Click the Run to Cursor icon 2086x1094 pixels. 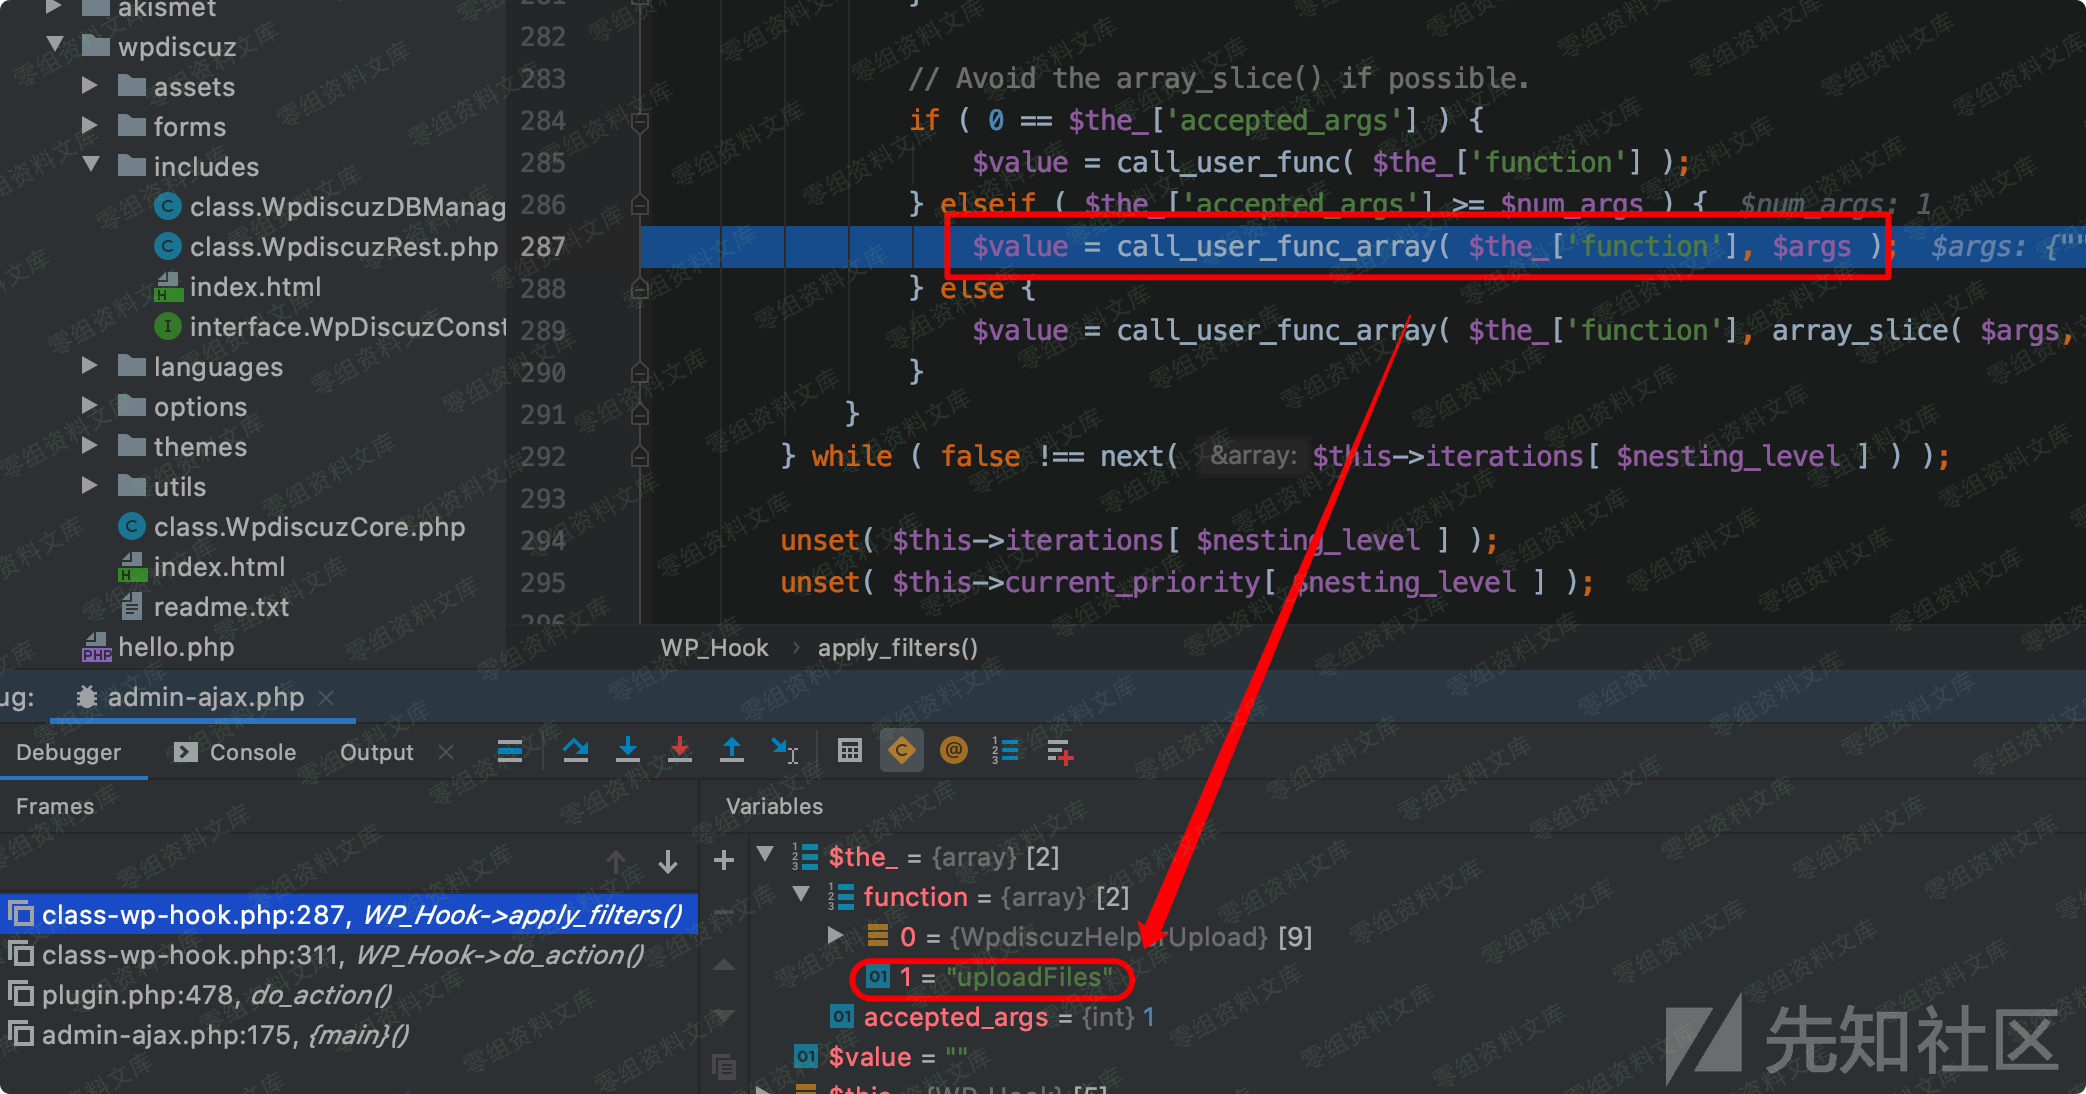785,750
